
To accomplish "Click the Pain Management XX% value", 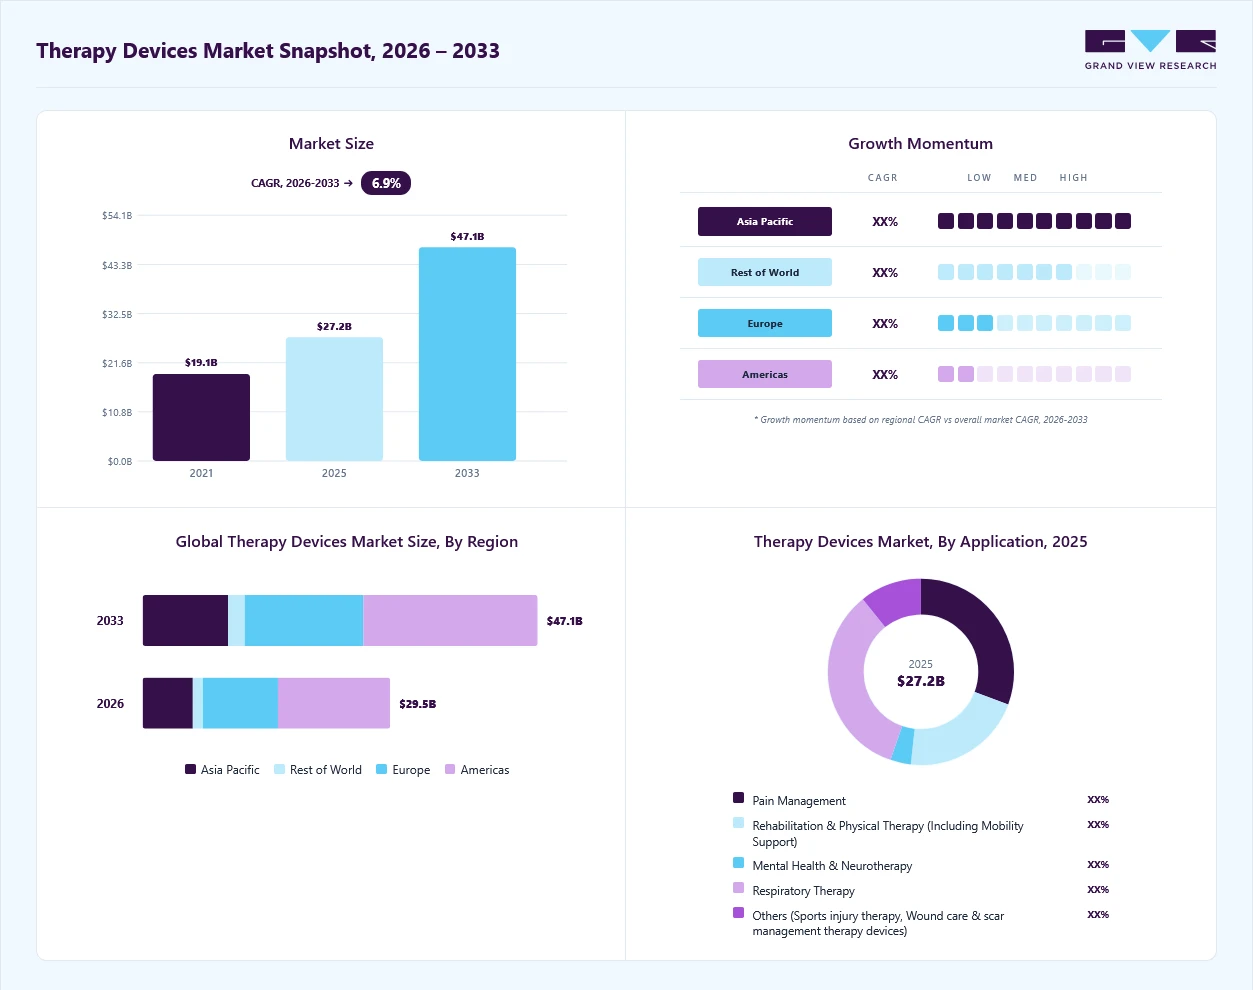I will point(1098,800).
